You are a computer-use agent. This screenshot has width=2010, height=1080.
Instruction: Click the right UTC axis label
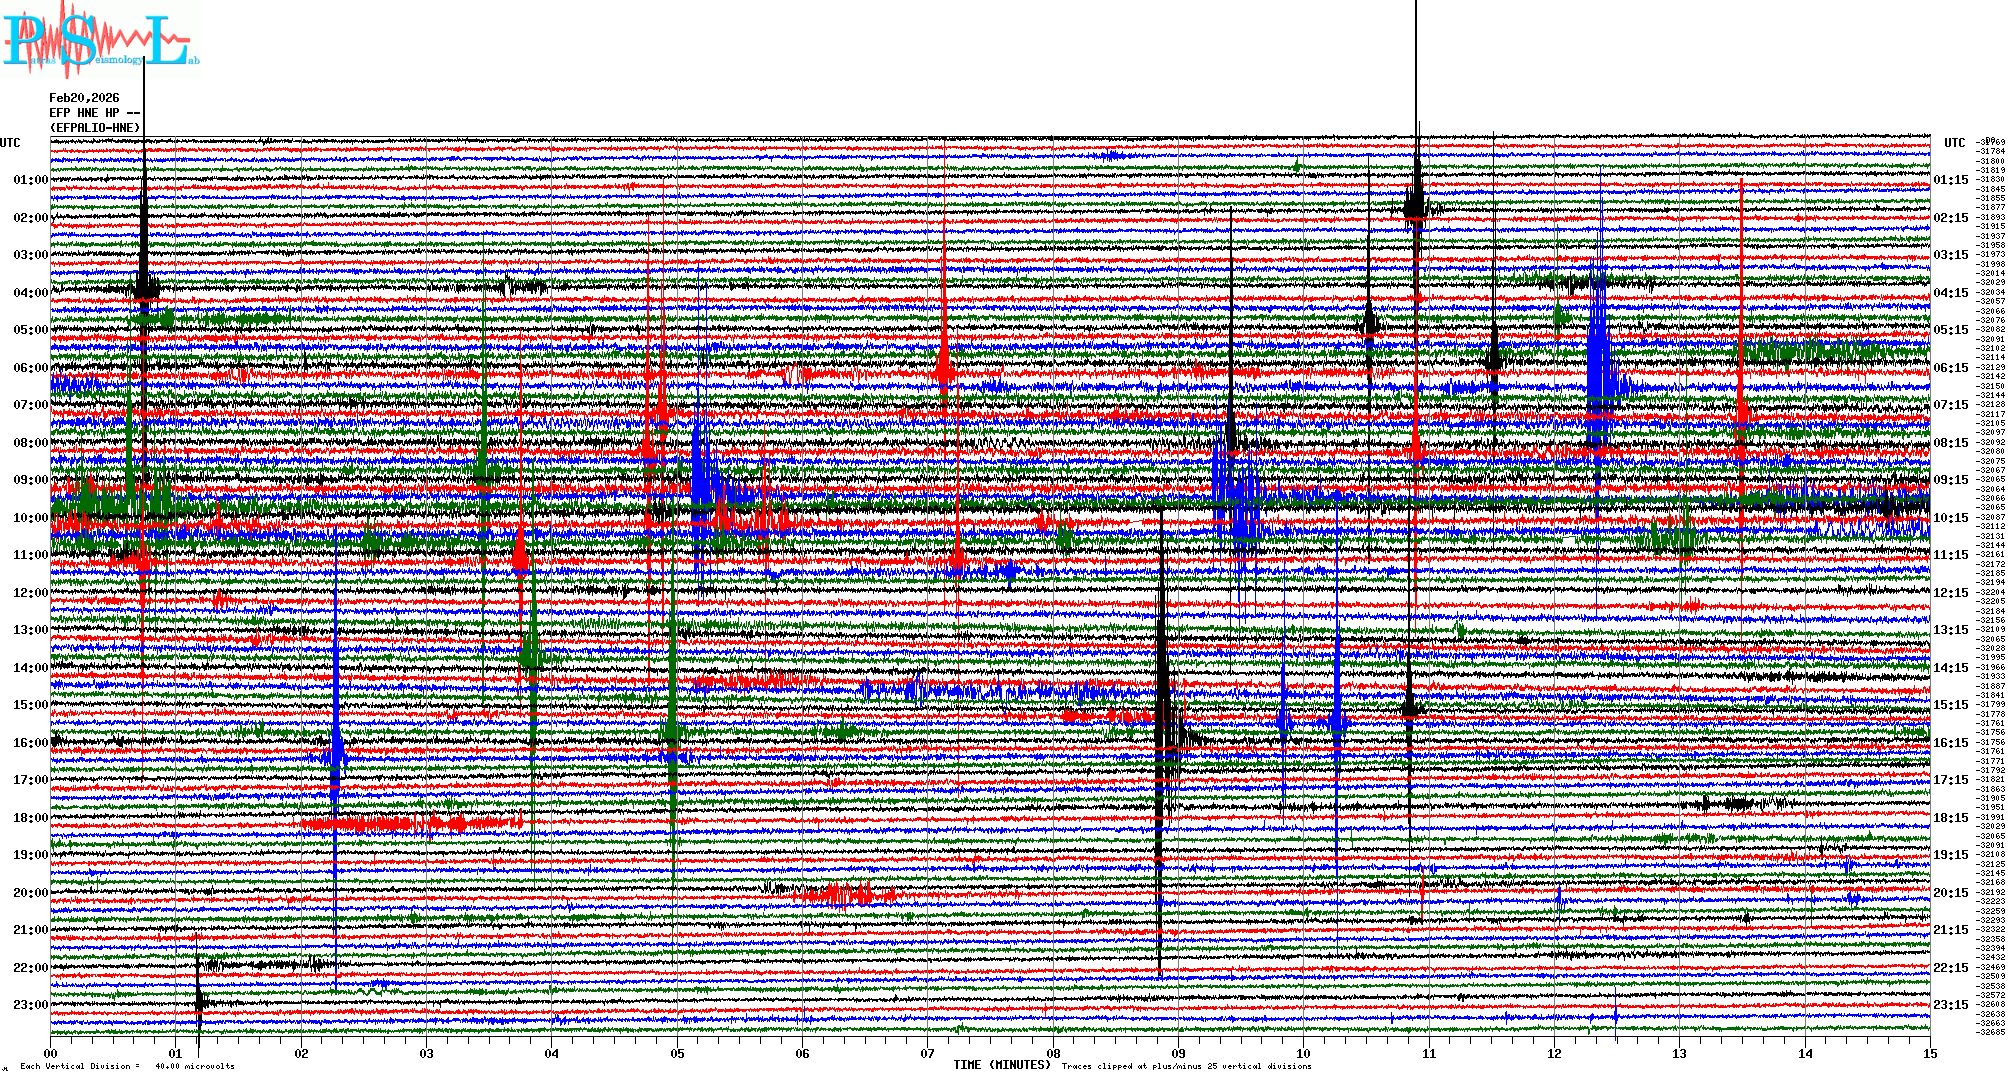pos(1954,143)
